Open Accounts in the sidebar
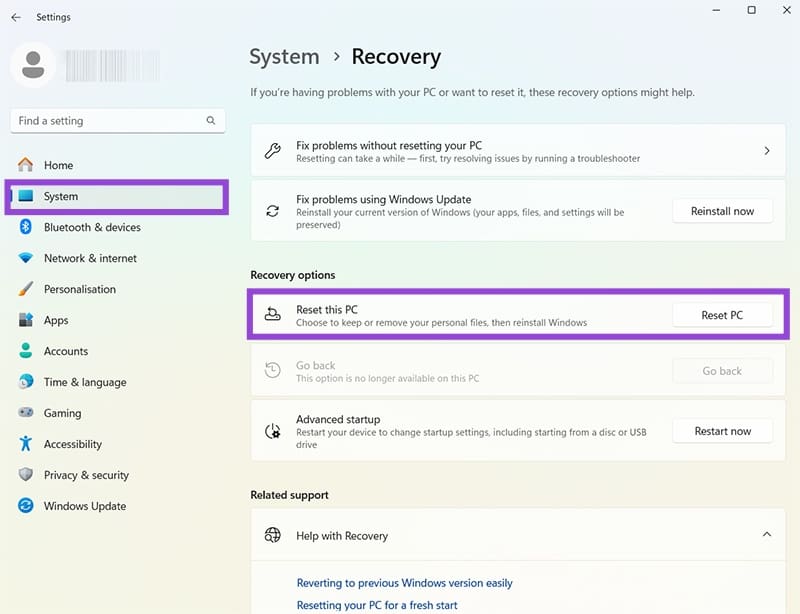This screenshot has width=800, height=614. click(x=66, y=351)
